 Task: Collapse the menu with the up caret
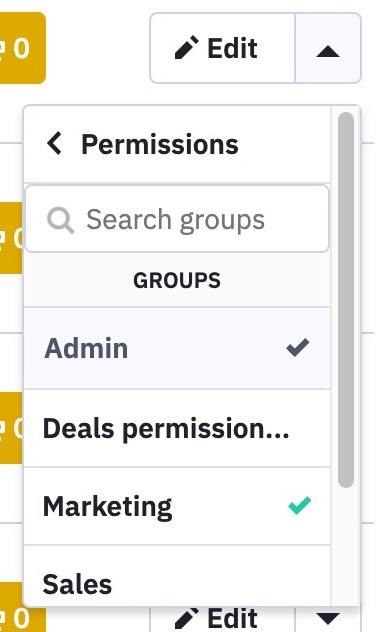pyautogui.click(x=328, y=48)
